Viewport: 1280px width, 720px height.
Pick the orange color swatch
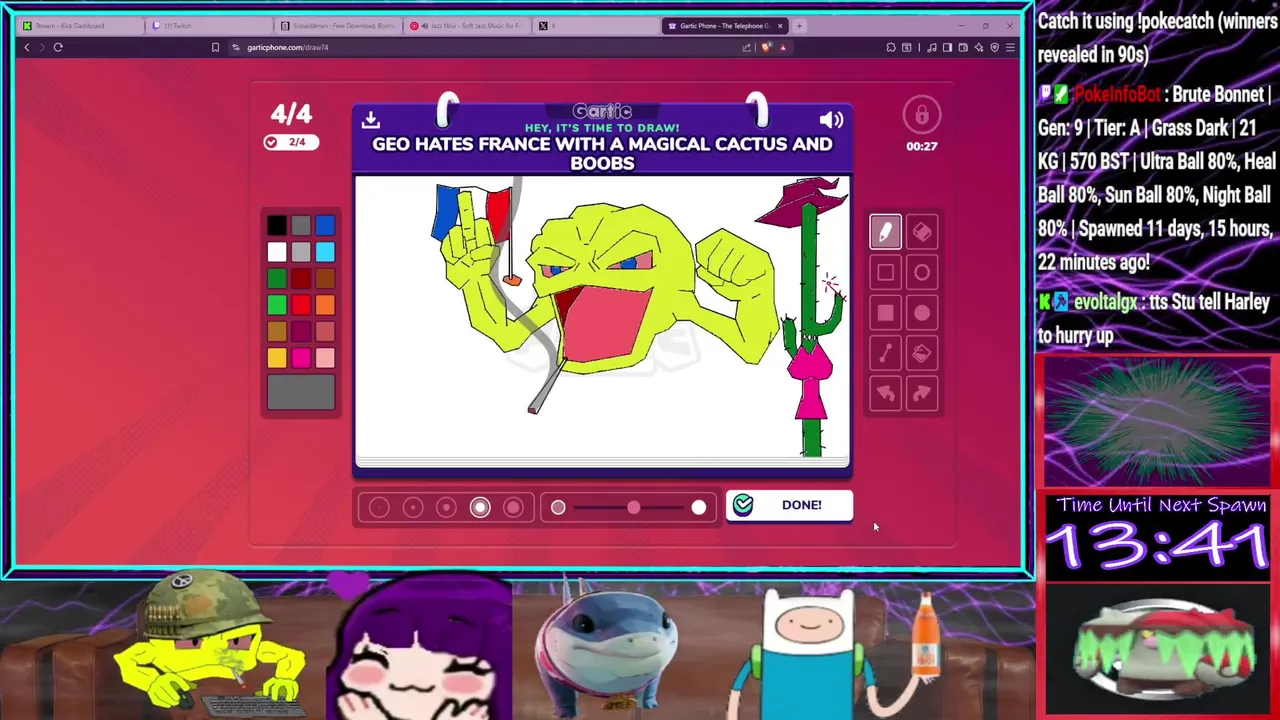point(325,305)
